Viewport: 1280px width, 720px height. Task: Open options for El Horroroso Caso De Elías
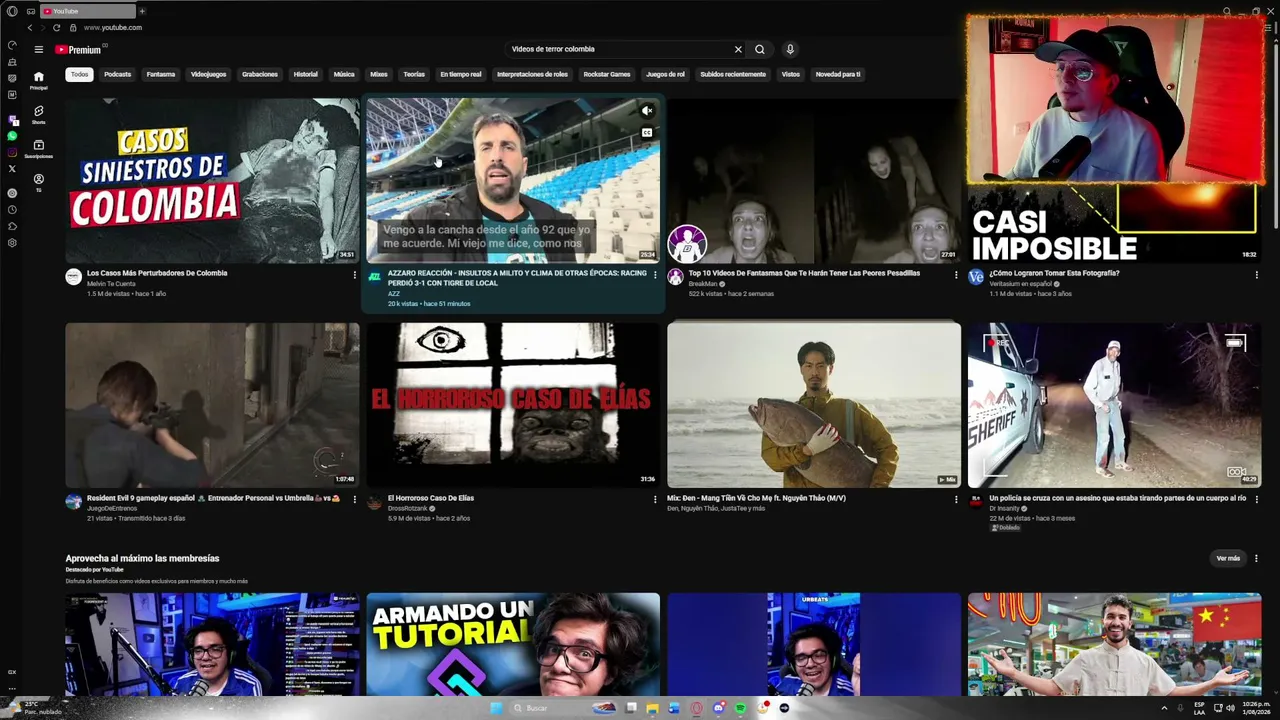[x=655, y=500]
